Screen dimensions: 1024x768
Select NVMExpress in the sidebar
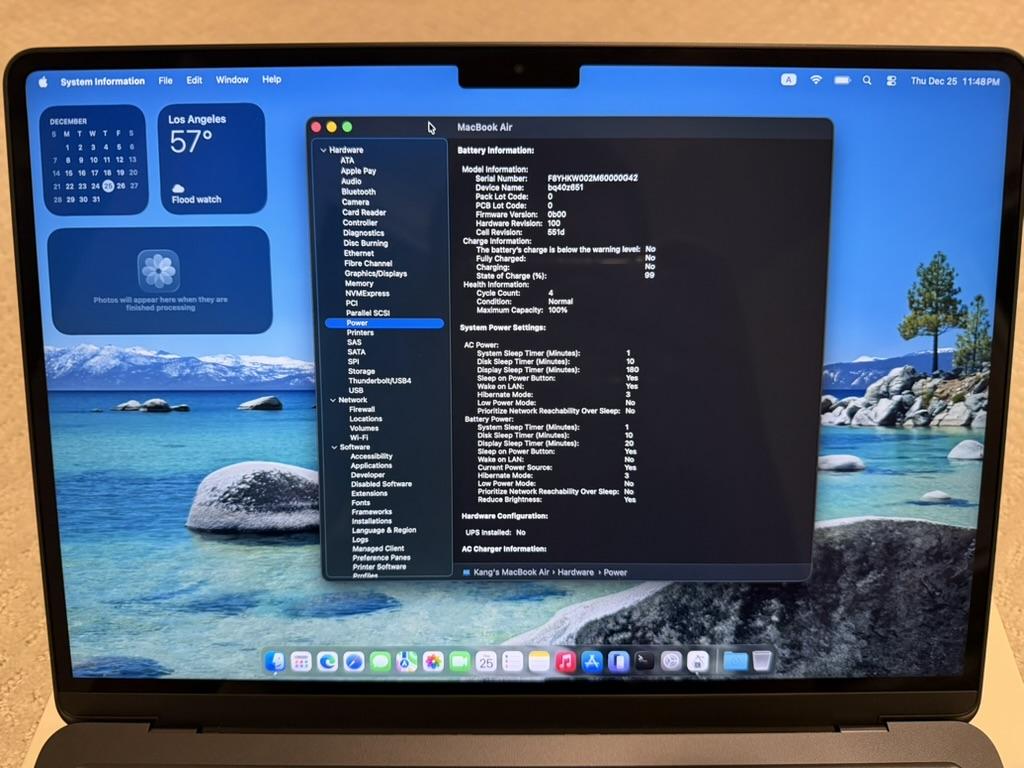pyautogui.click(x=367, y=294)
